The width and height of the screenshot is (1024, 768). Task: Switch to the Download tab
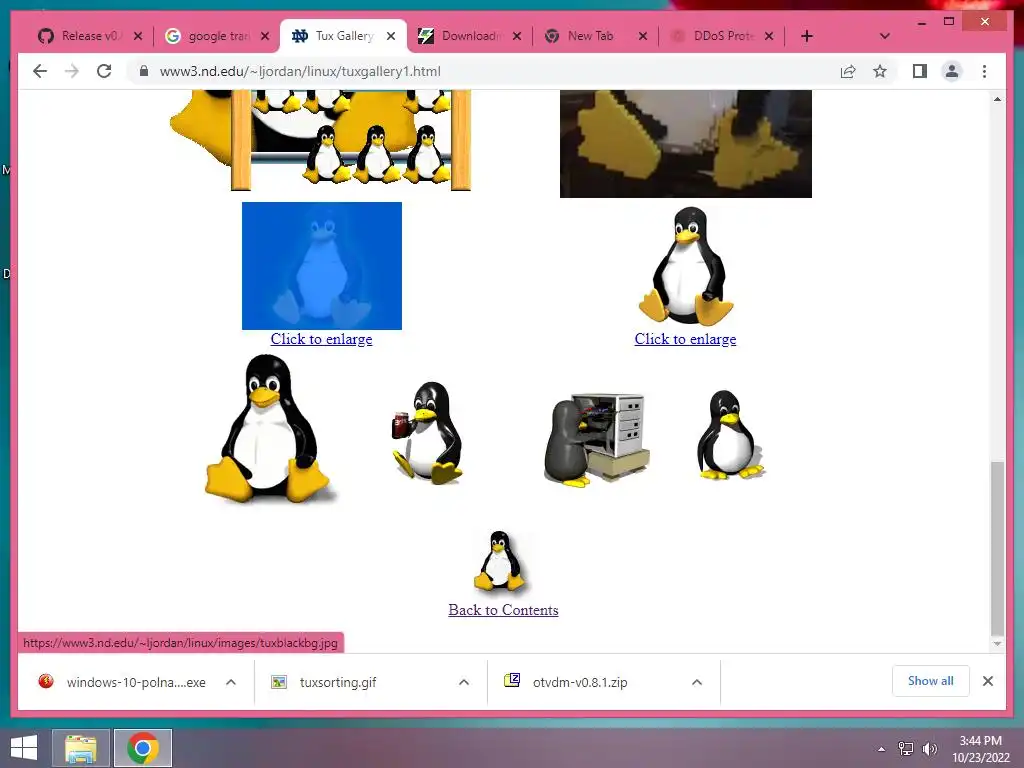(x=460, y=36)
